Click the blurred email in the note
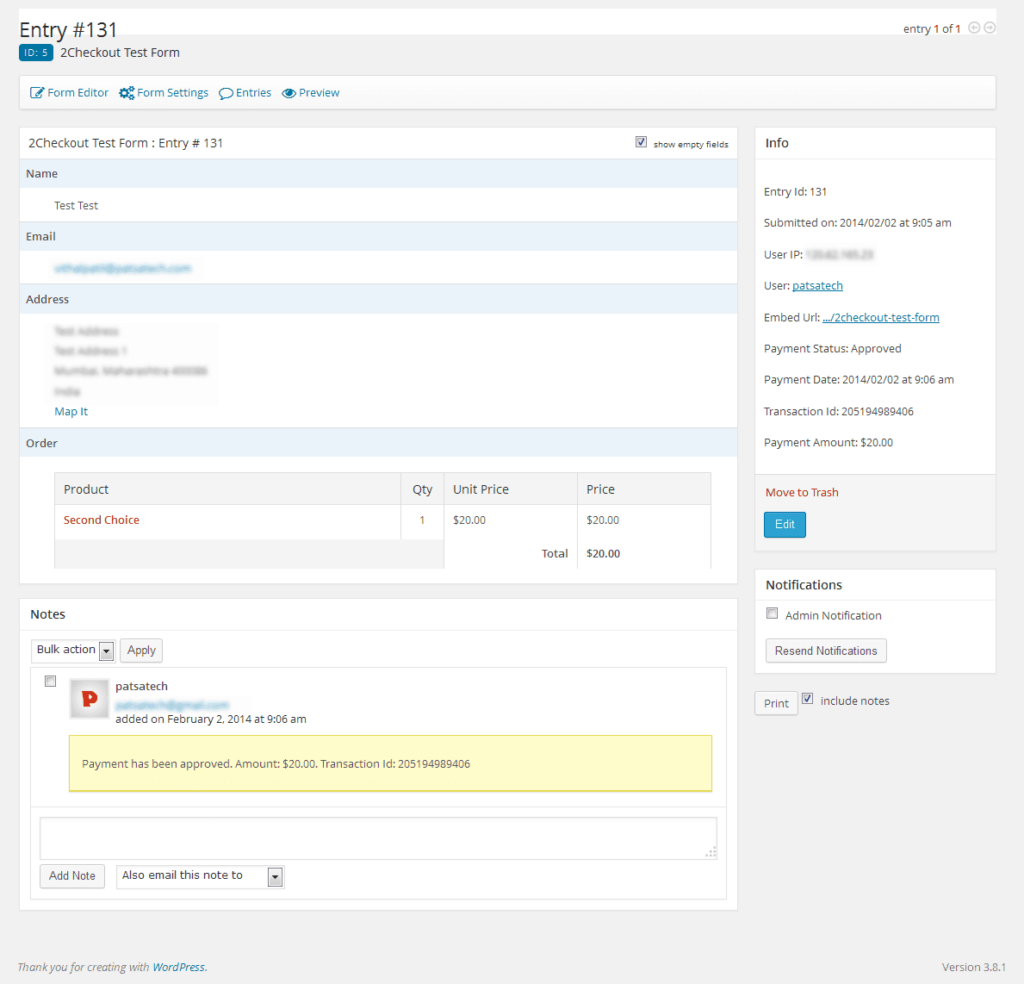1024x984 pixels. click(x=172, y=705)
